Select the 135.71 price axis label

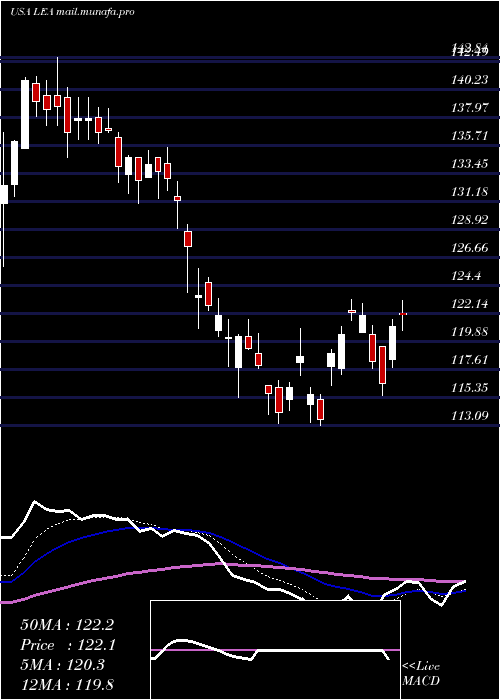[x=469, y=136]
